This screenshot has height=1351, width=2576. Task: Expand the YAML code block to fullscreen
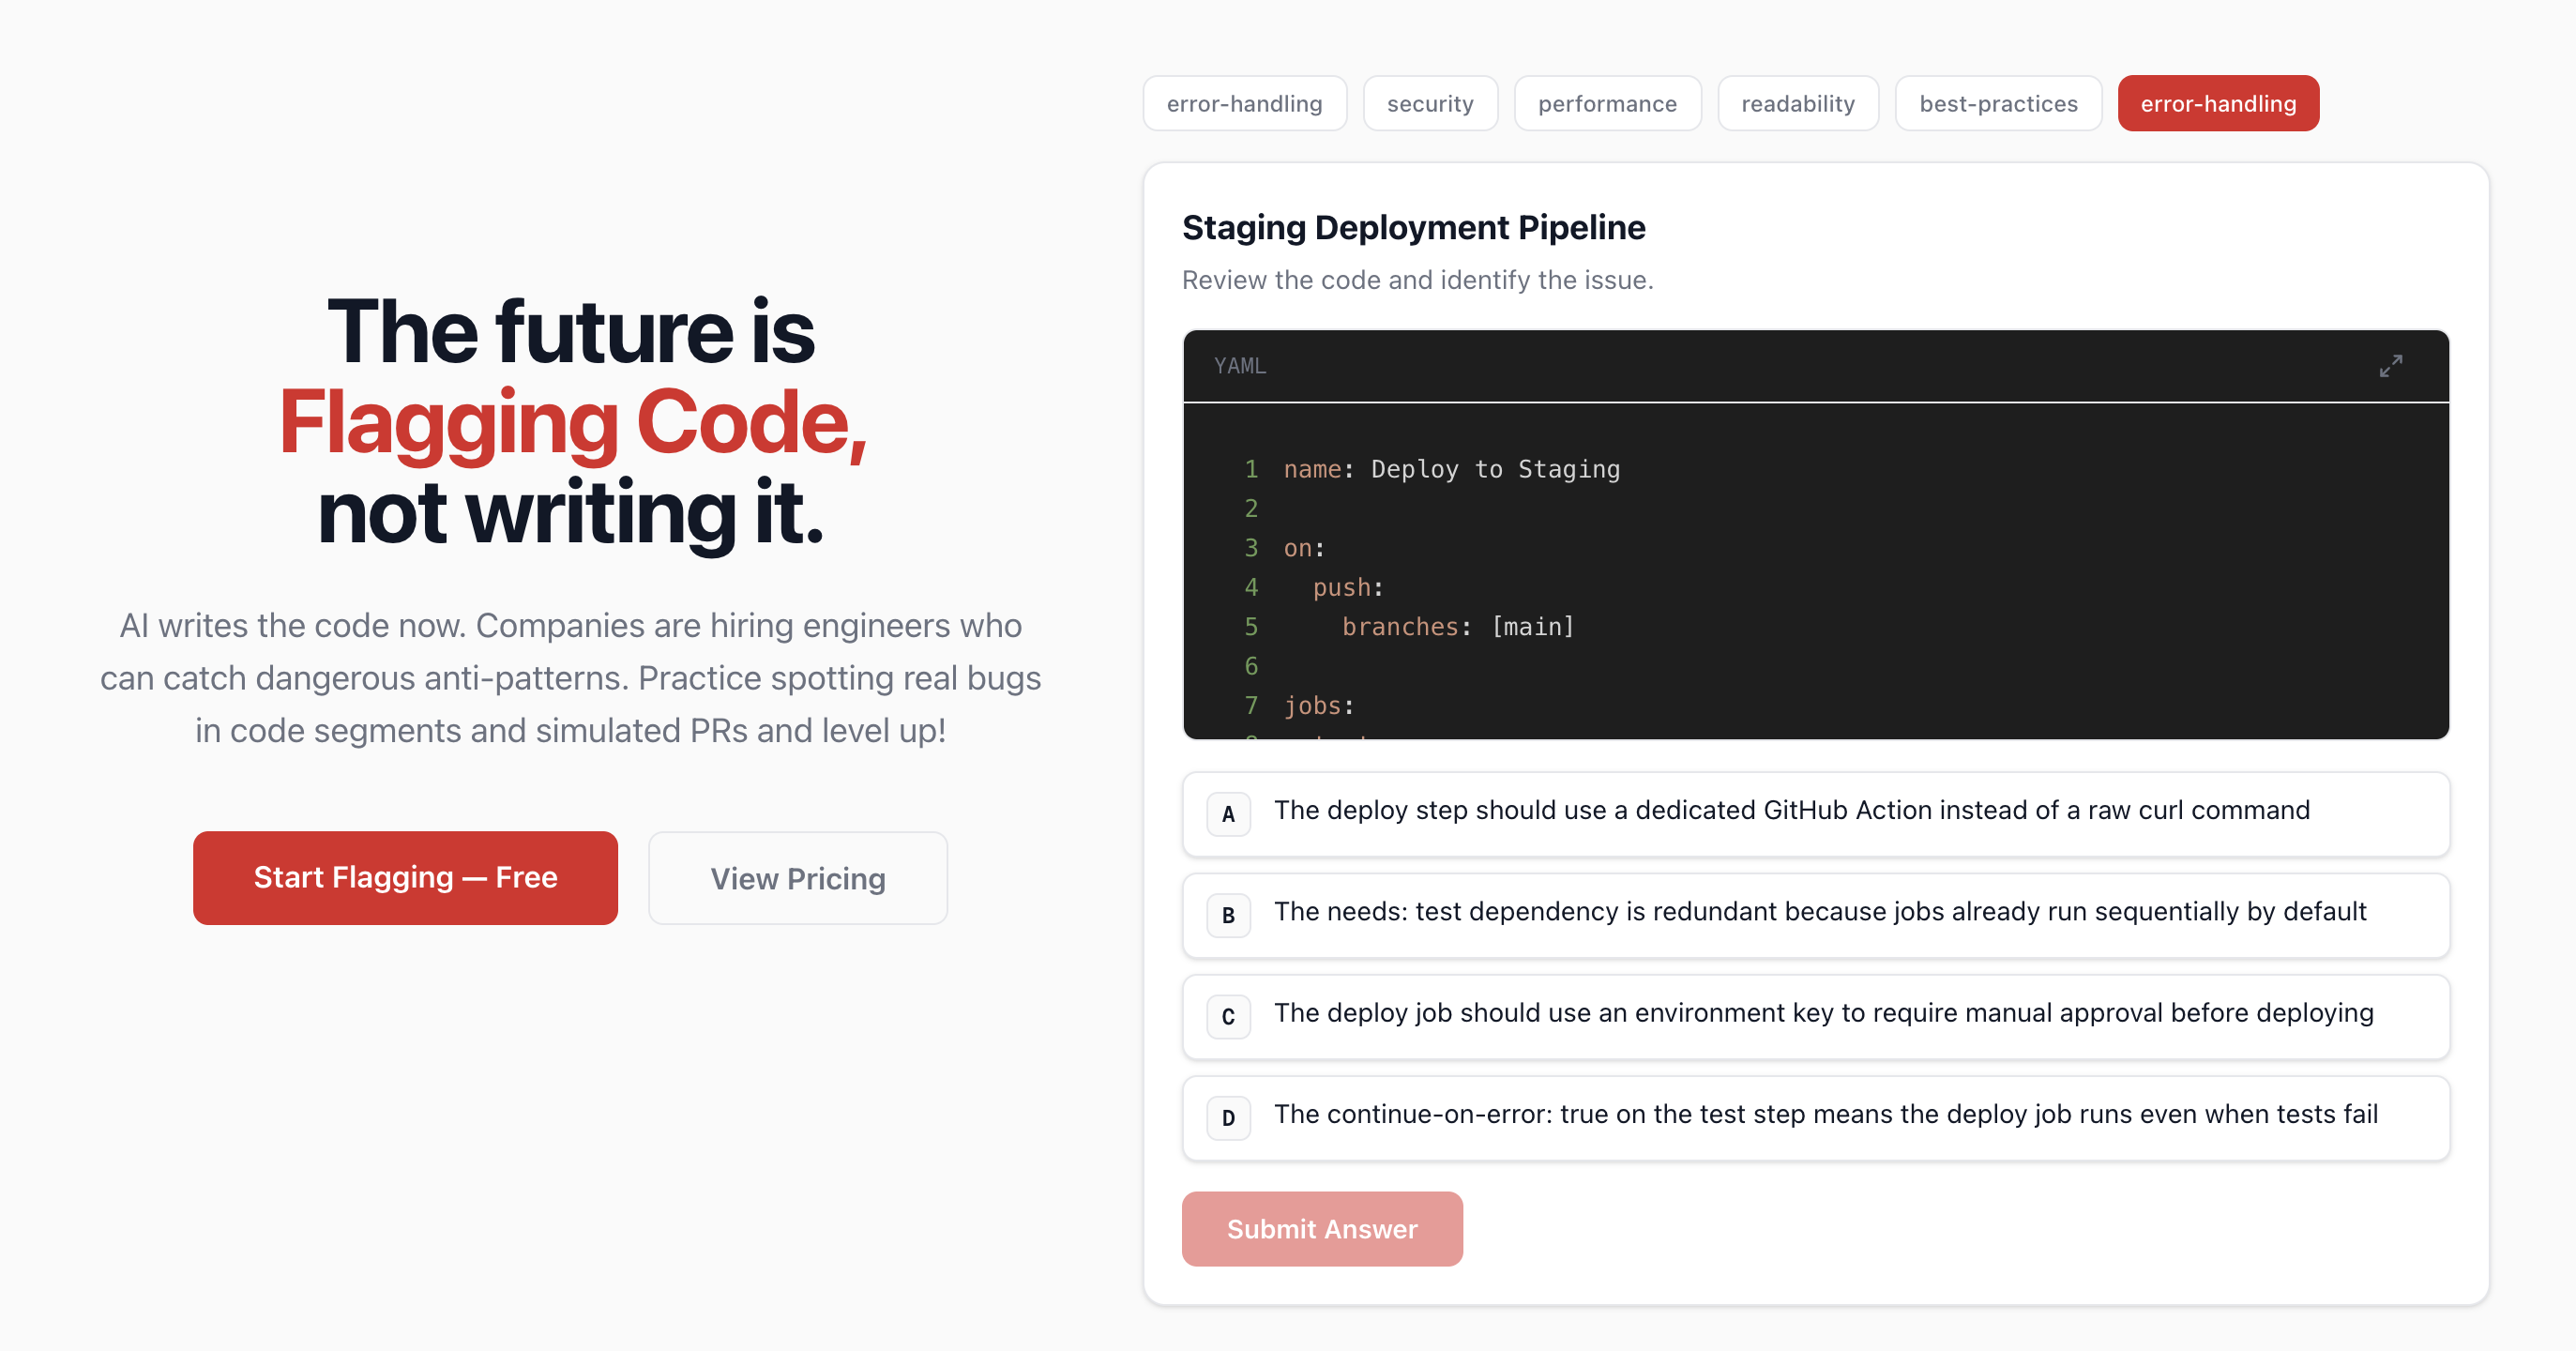coord(2390,366)
